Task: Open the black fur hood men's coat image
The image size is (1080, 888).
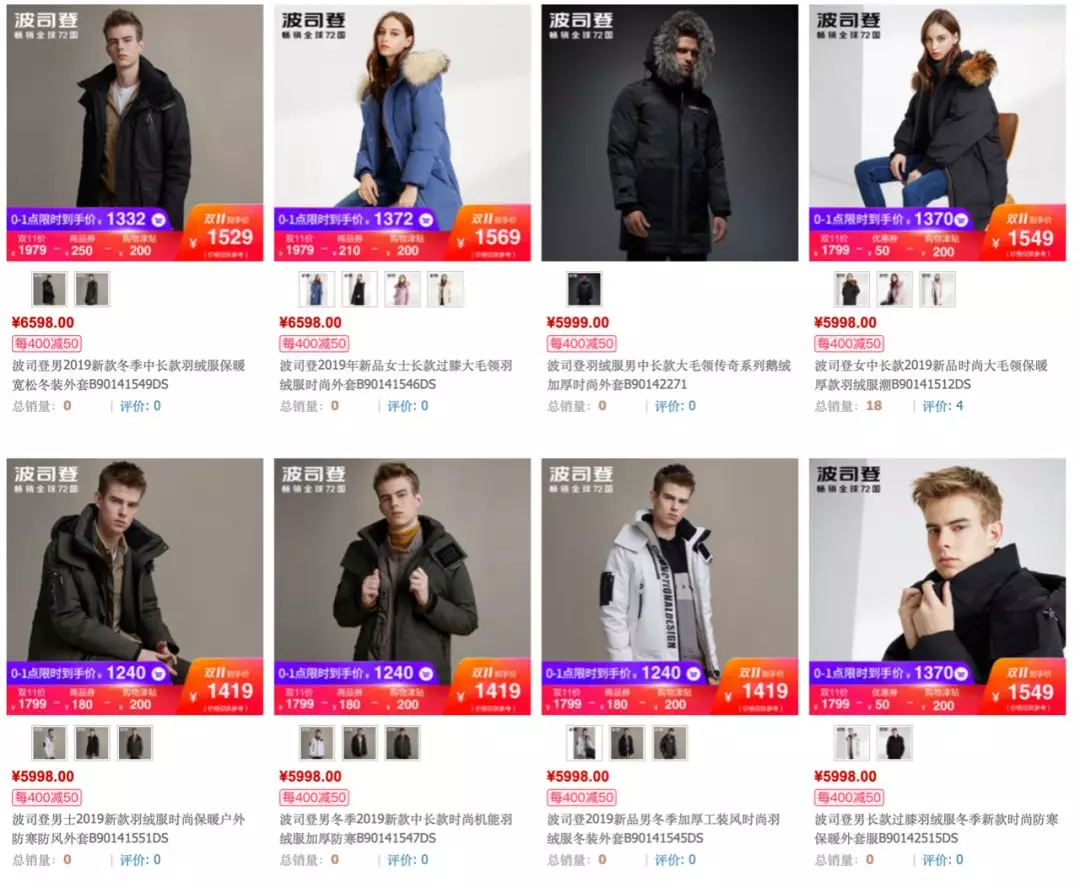Action: click(x=669, y=133)
